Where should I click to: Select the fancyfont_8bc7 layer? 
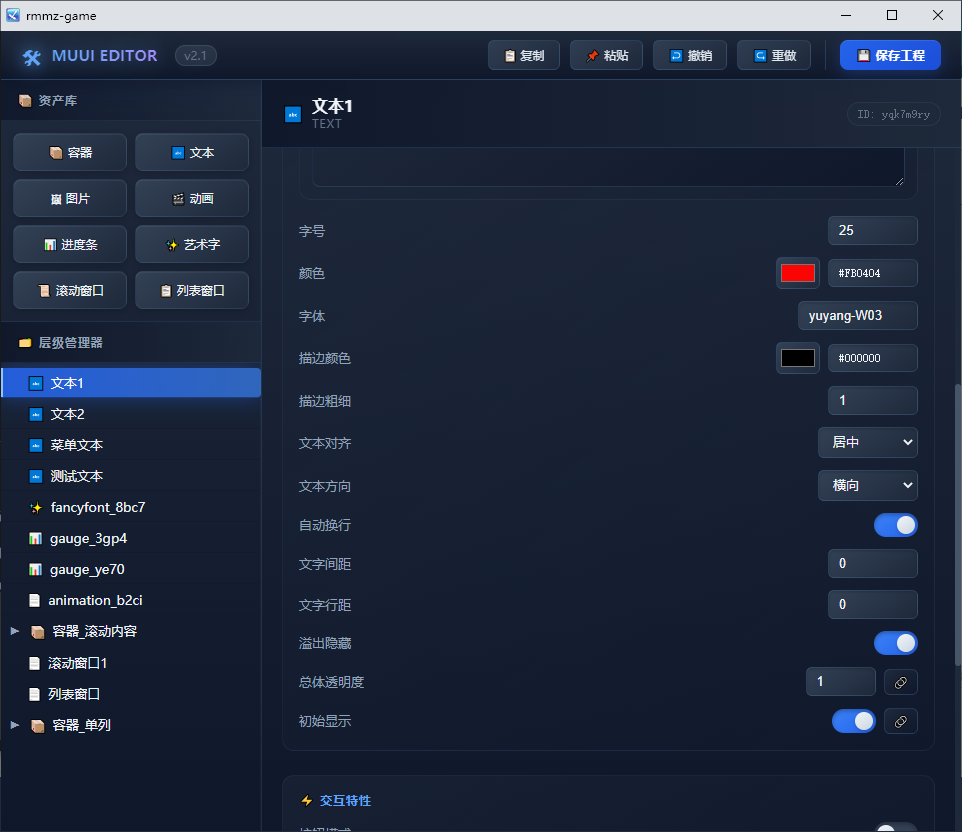pyautogui.click(x=131, y=507)
